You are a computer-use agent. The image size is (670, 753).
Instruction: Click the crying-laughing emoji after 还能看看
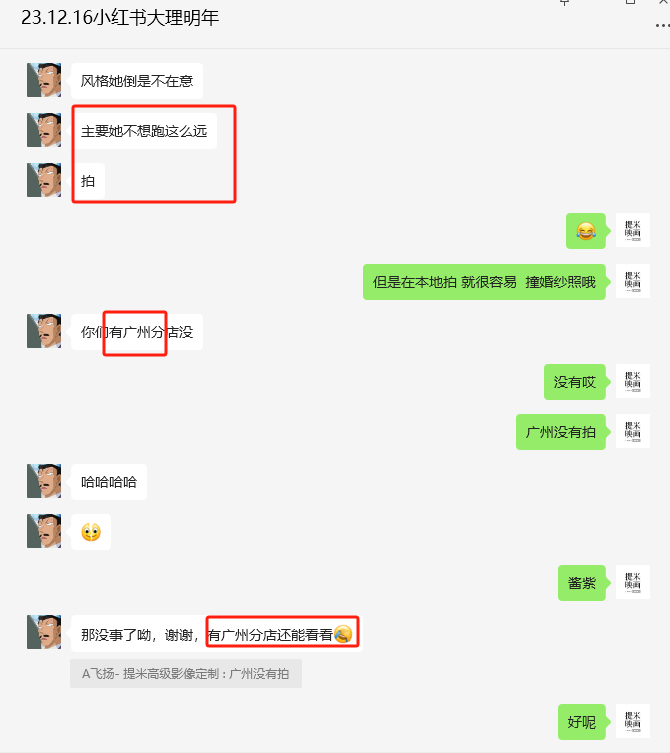(x=343, y=634)
